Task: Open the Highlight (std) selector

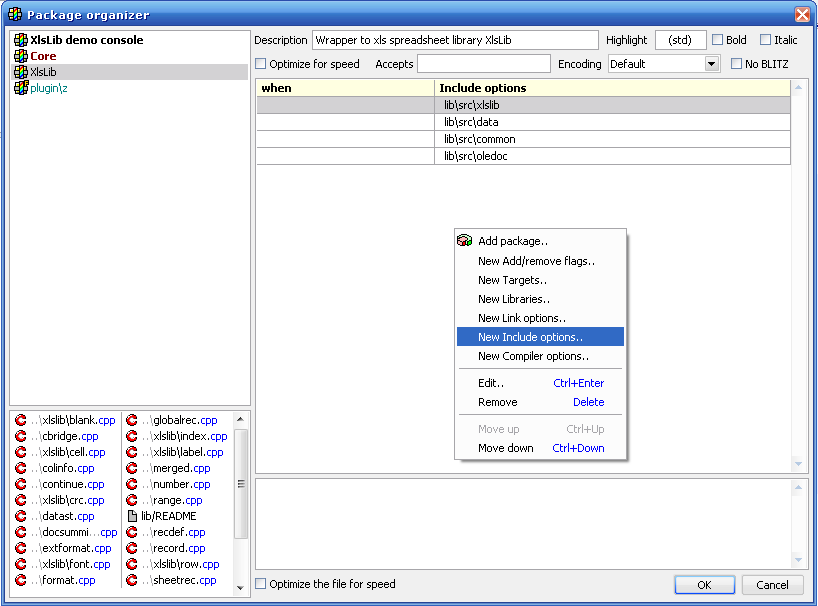Action: tap(680, 40)
